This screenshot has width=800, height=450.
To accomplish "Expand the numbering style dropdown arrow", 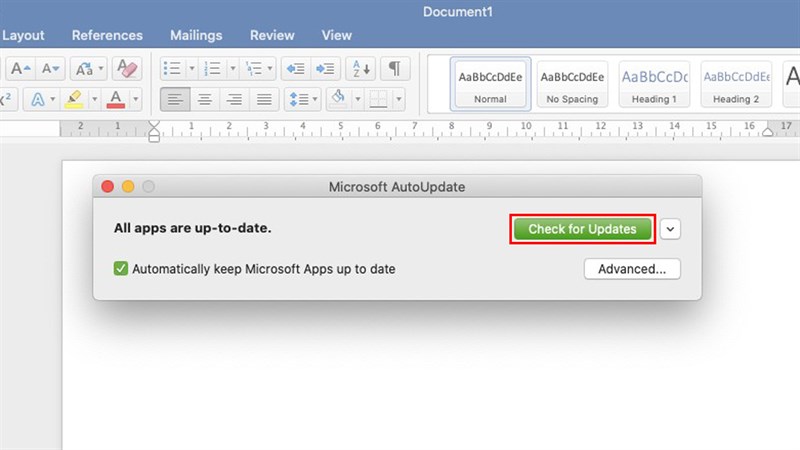I will coord(233,68).
